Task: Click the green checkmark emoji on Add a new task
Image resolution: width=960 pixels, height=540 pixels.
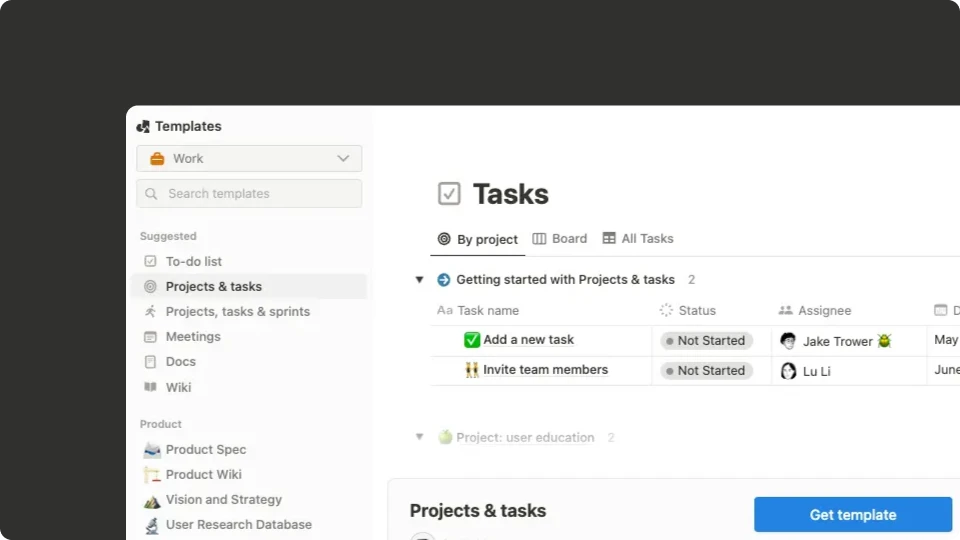Action: [x=472, y=340]
